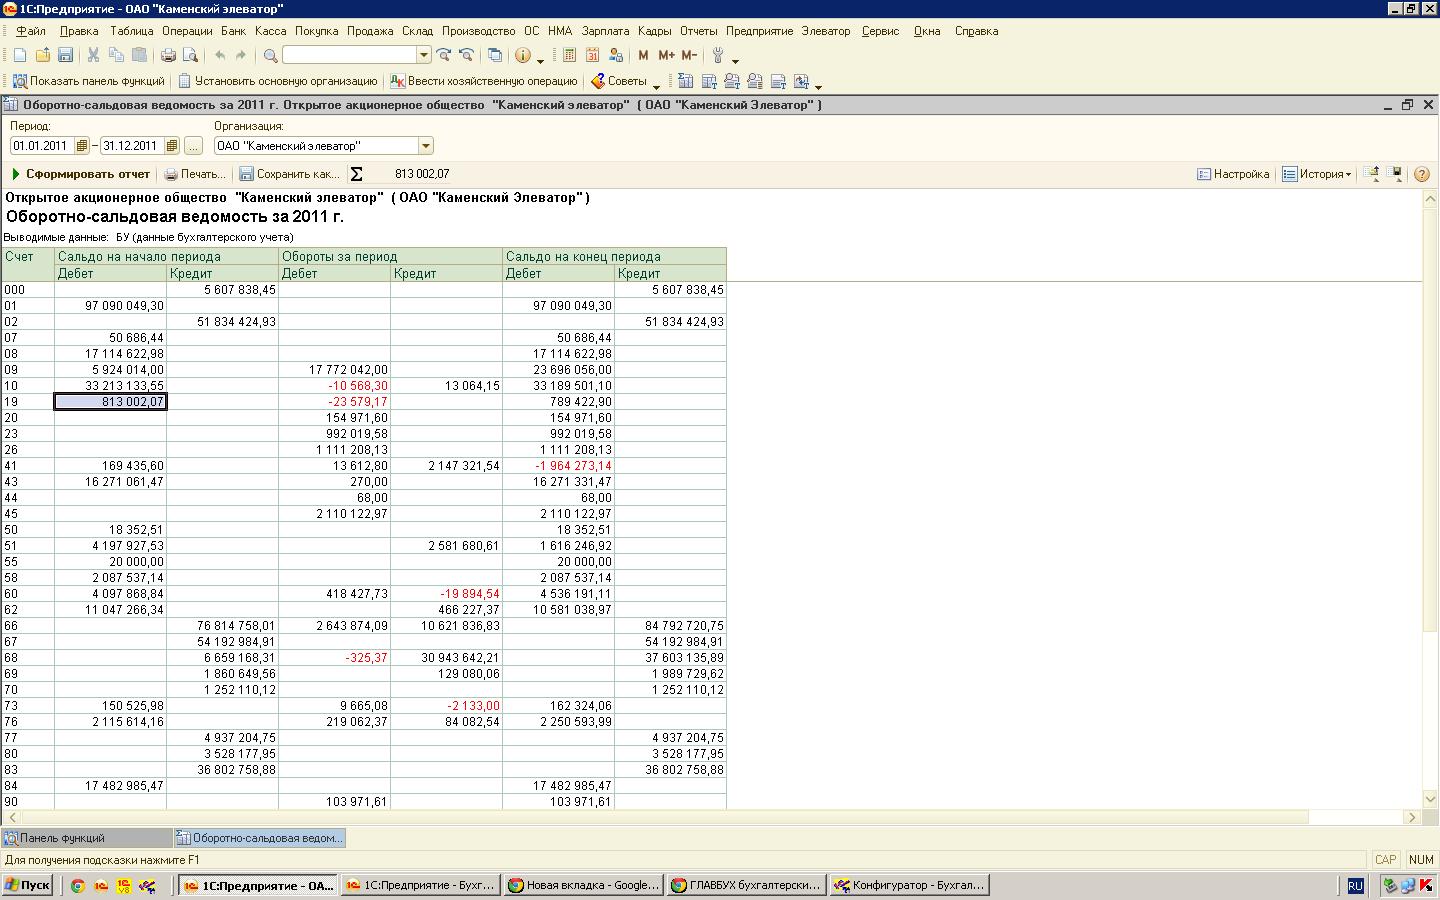Open the help question mark icon in report toolbar

1422,174
